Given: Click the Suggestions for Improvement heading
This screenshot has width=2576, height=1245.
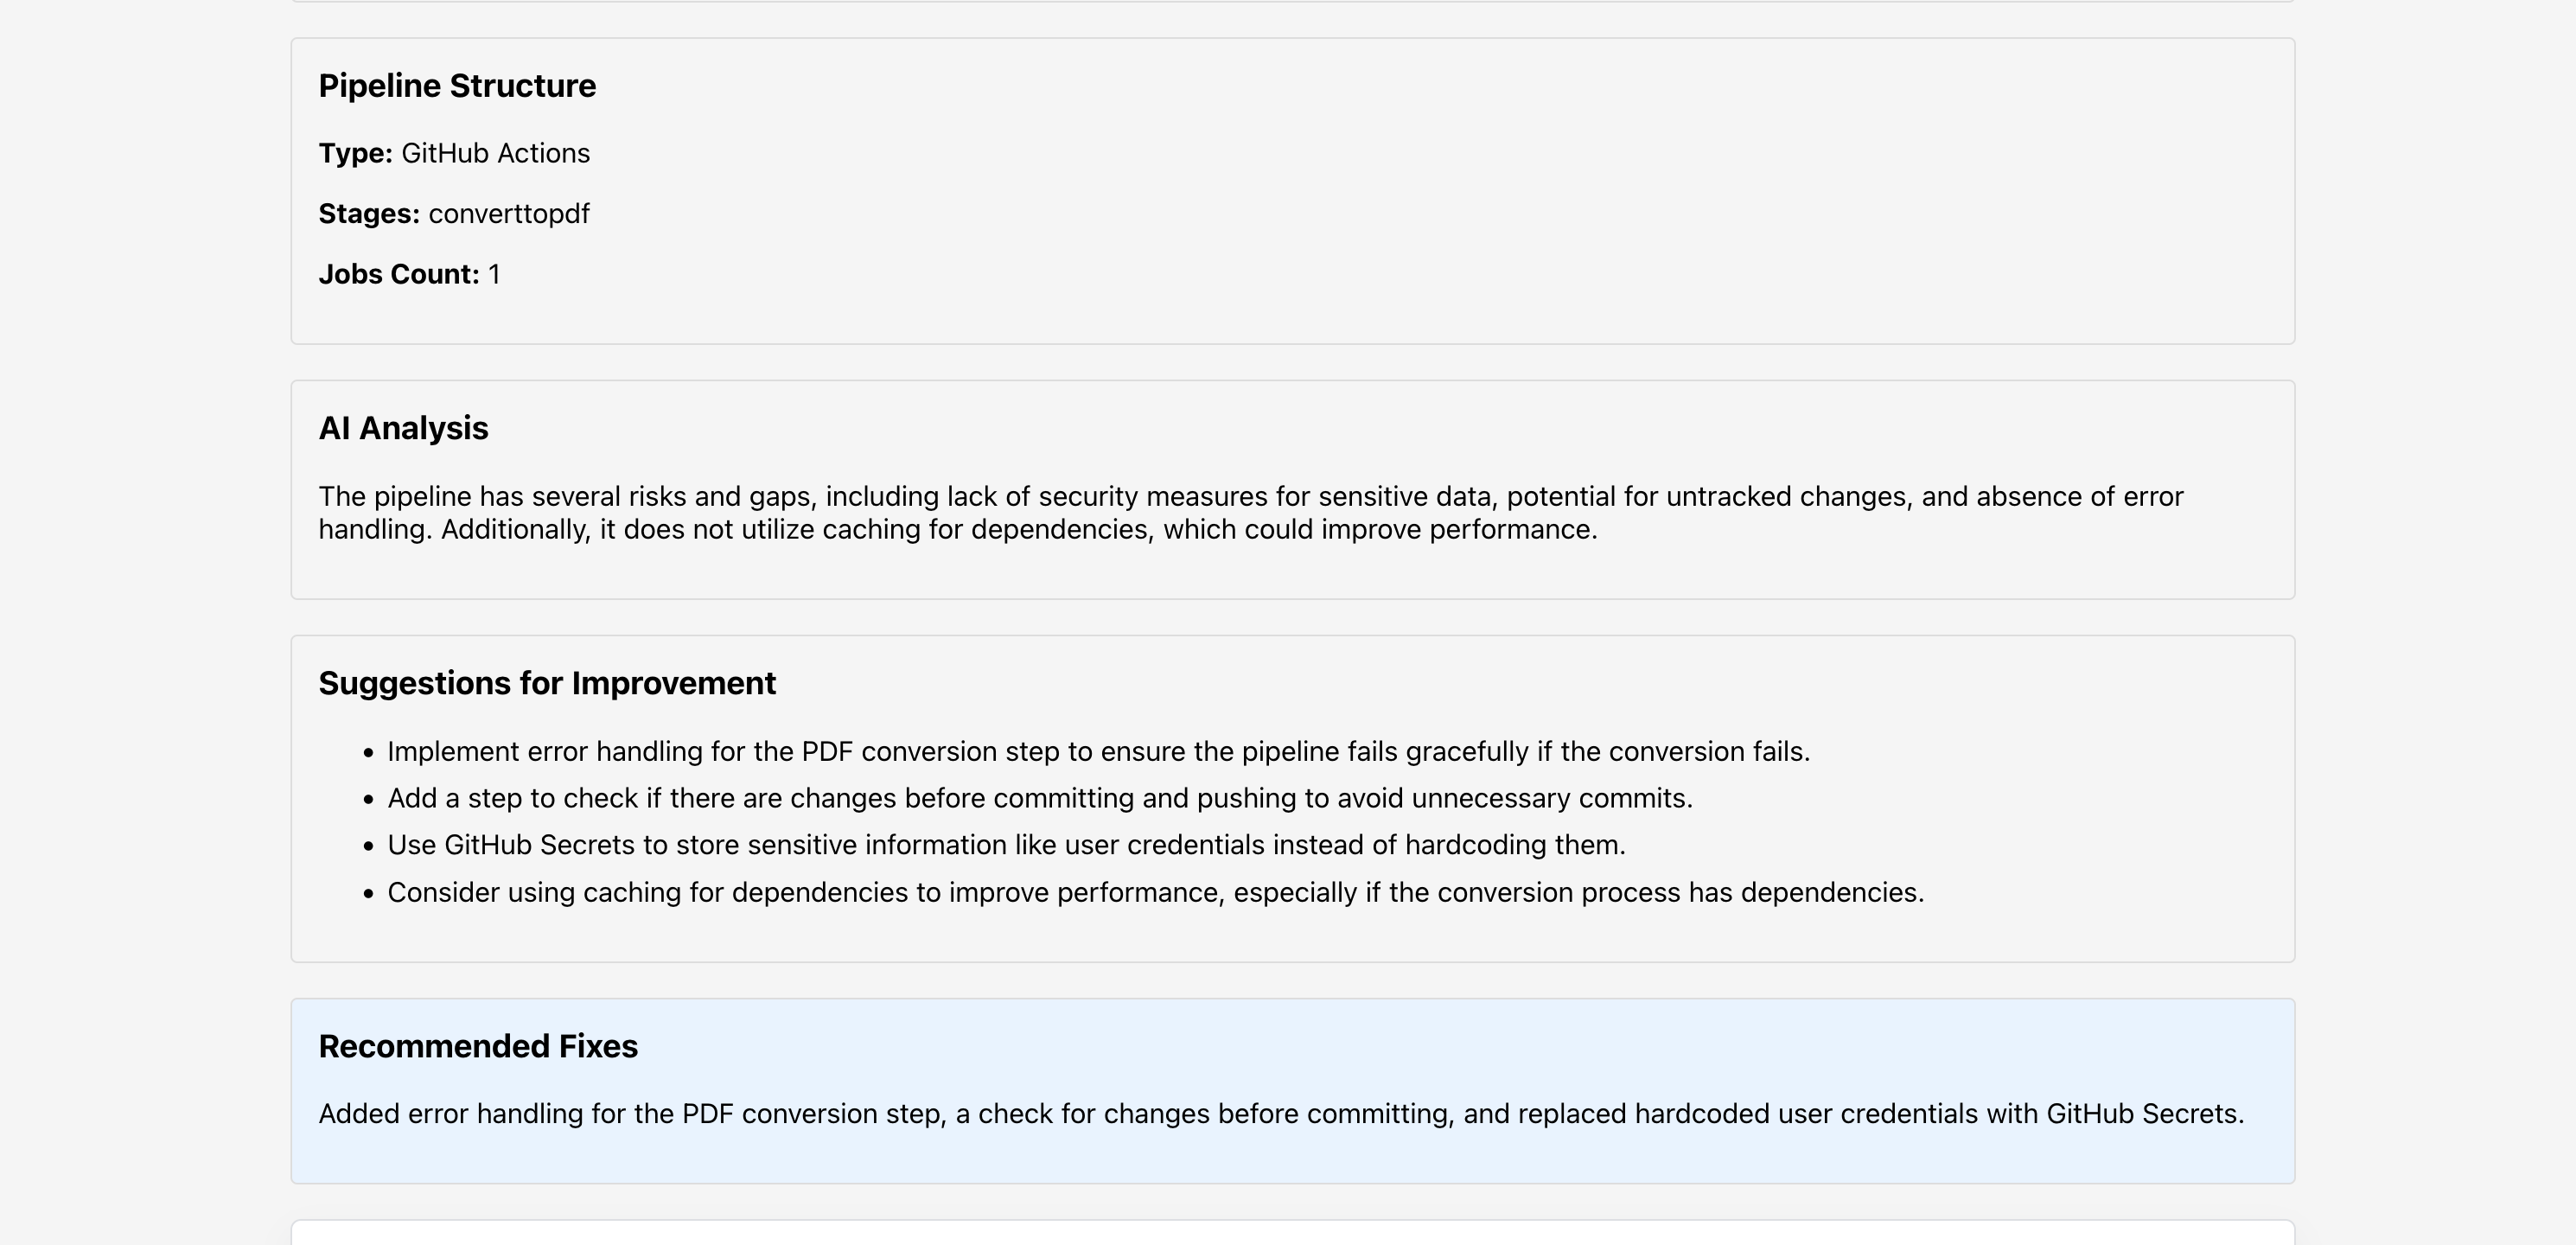Looking at the screenshot, I should [546, 683].
